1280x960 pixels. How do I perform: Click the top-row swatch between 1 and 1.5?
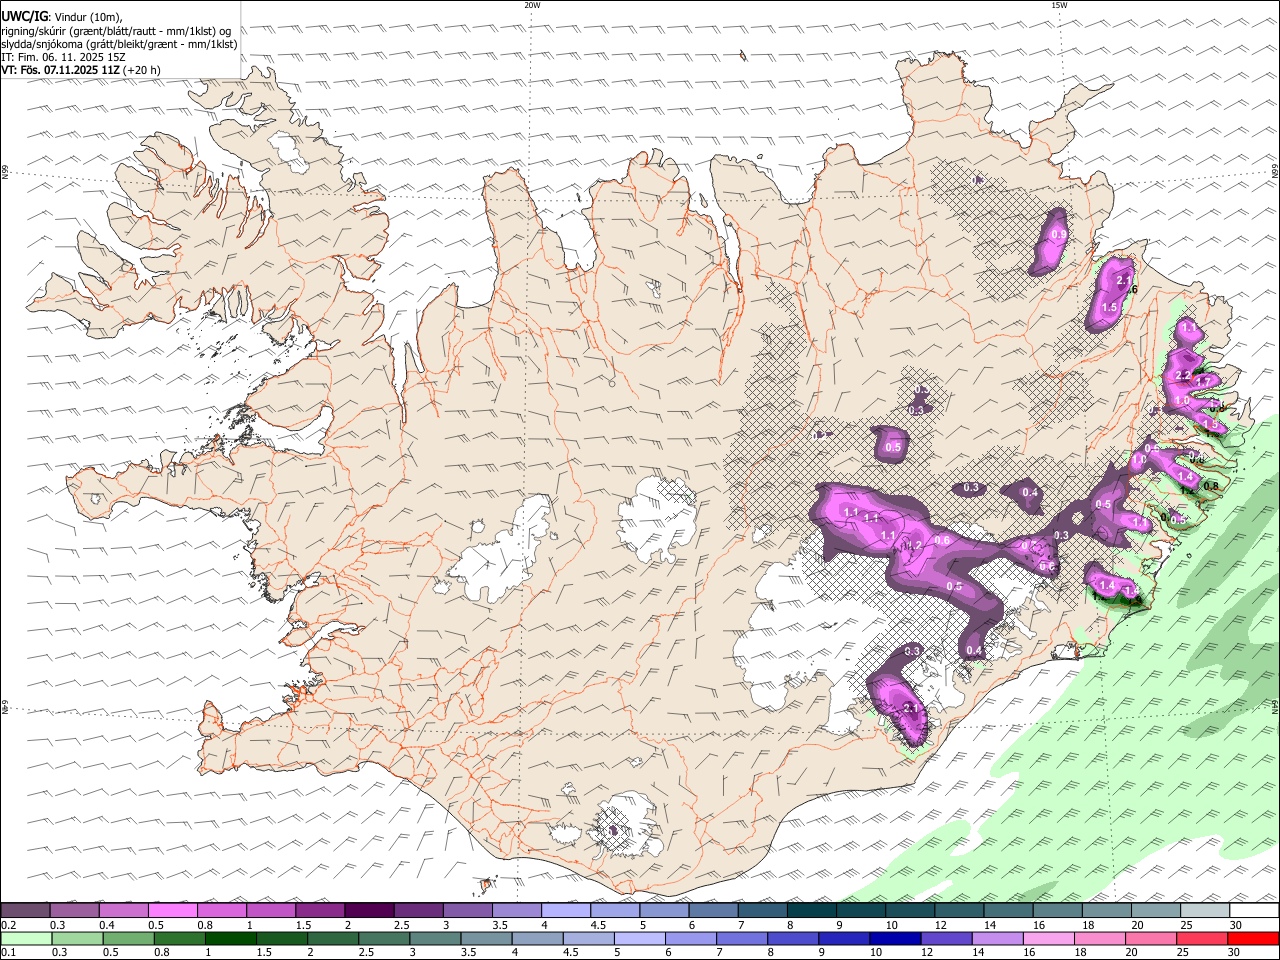point(270,911)
